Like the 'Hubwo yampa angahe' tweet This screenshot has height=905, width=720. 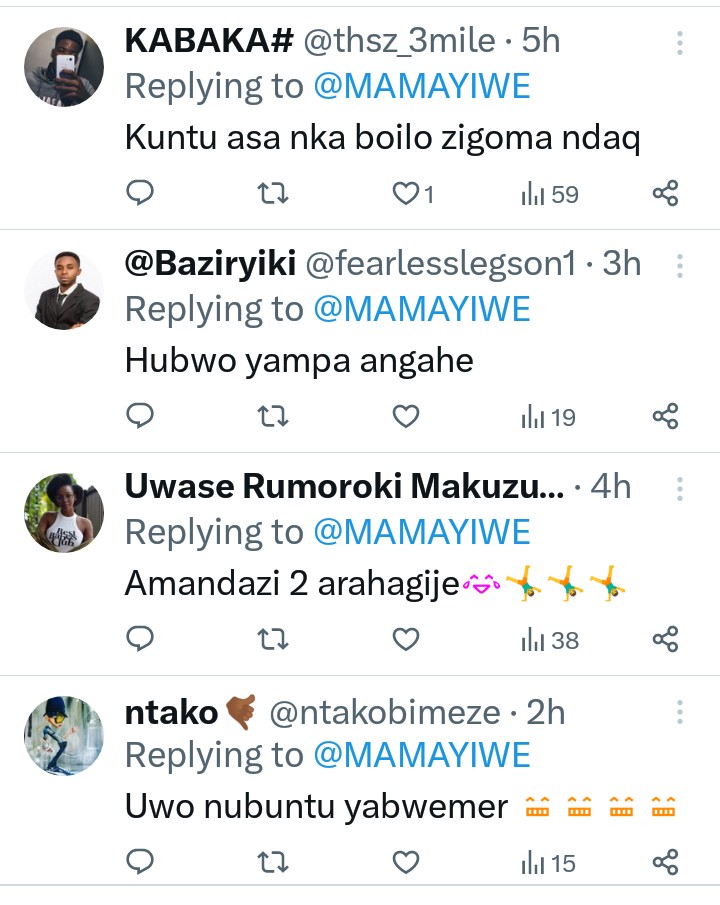(x=405, y=416)
